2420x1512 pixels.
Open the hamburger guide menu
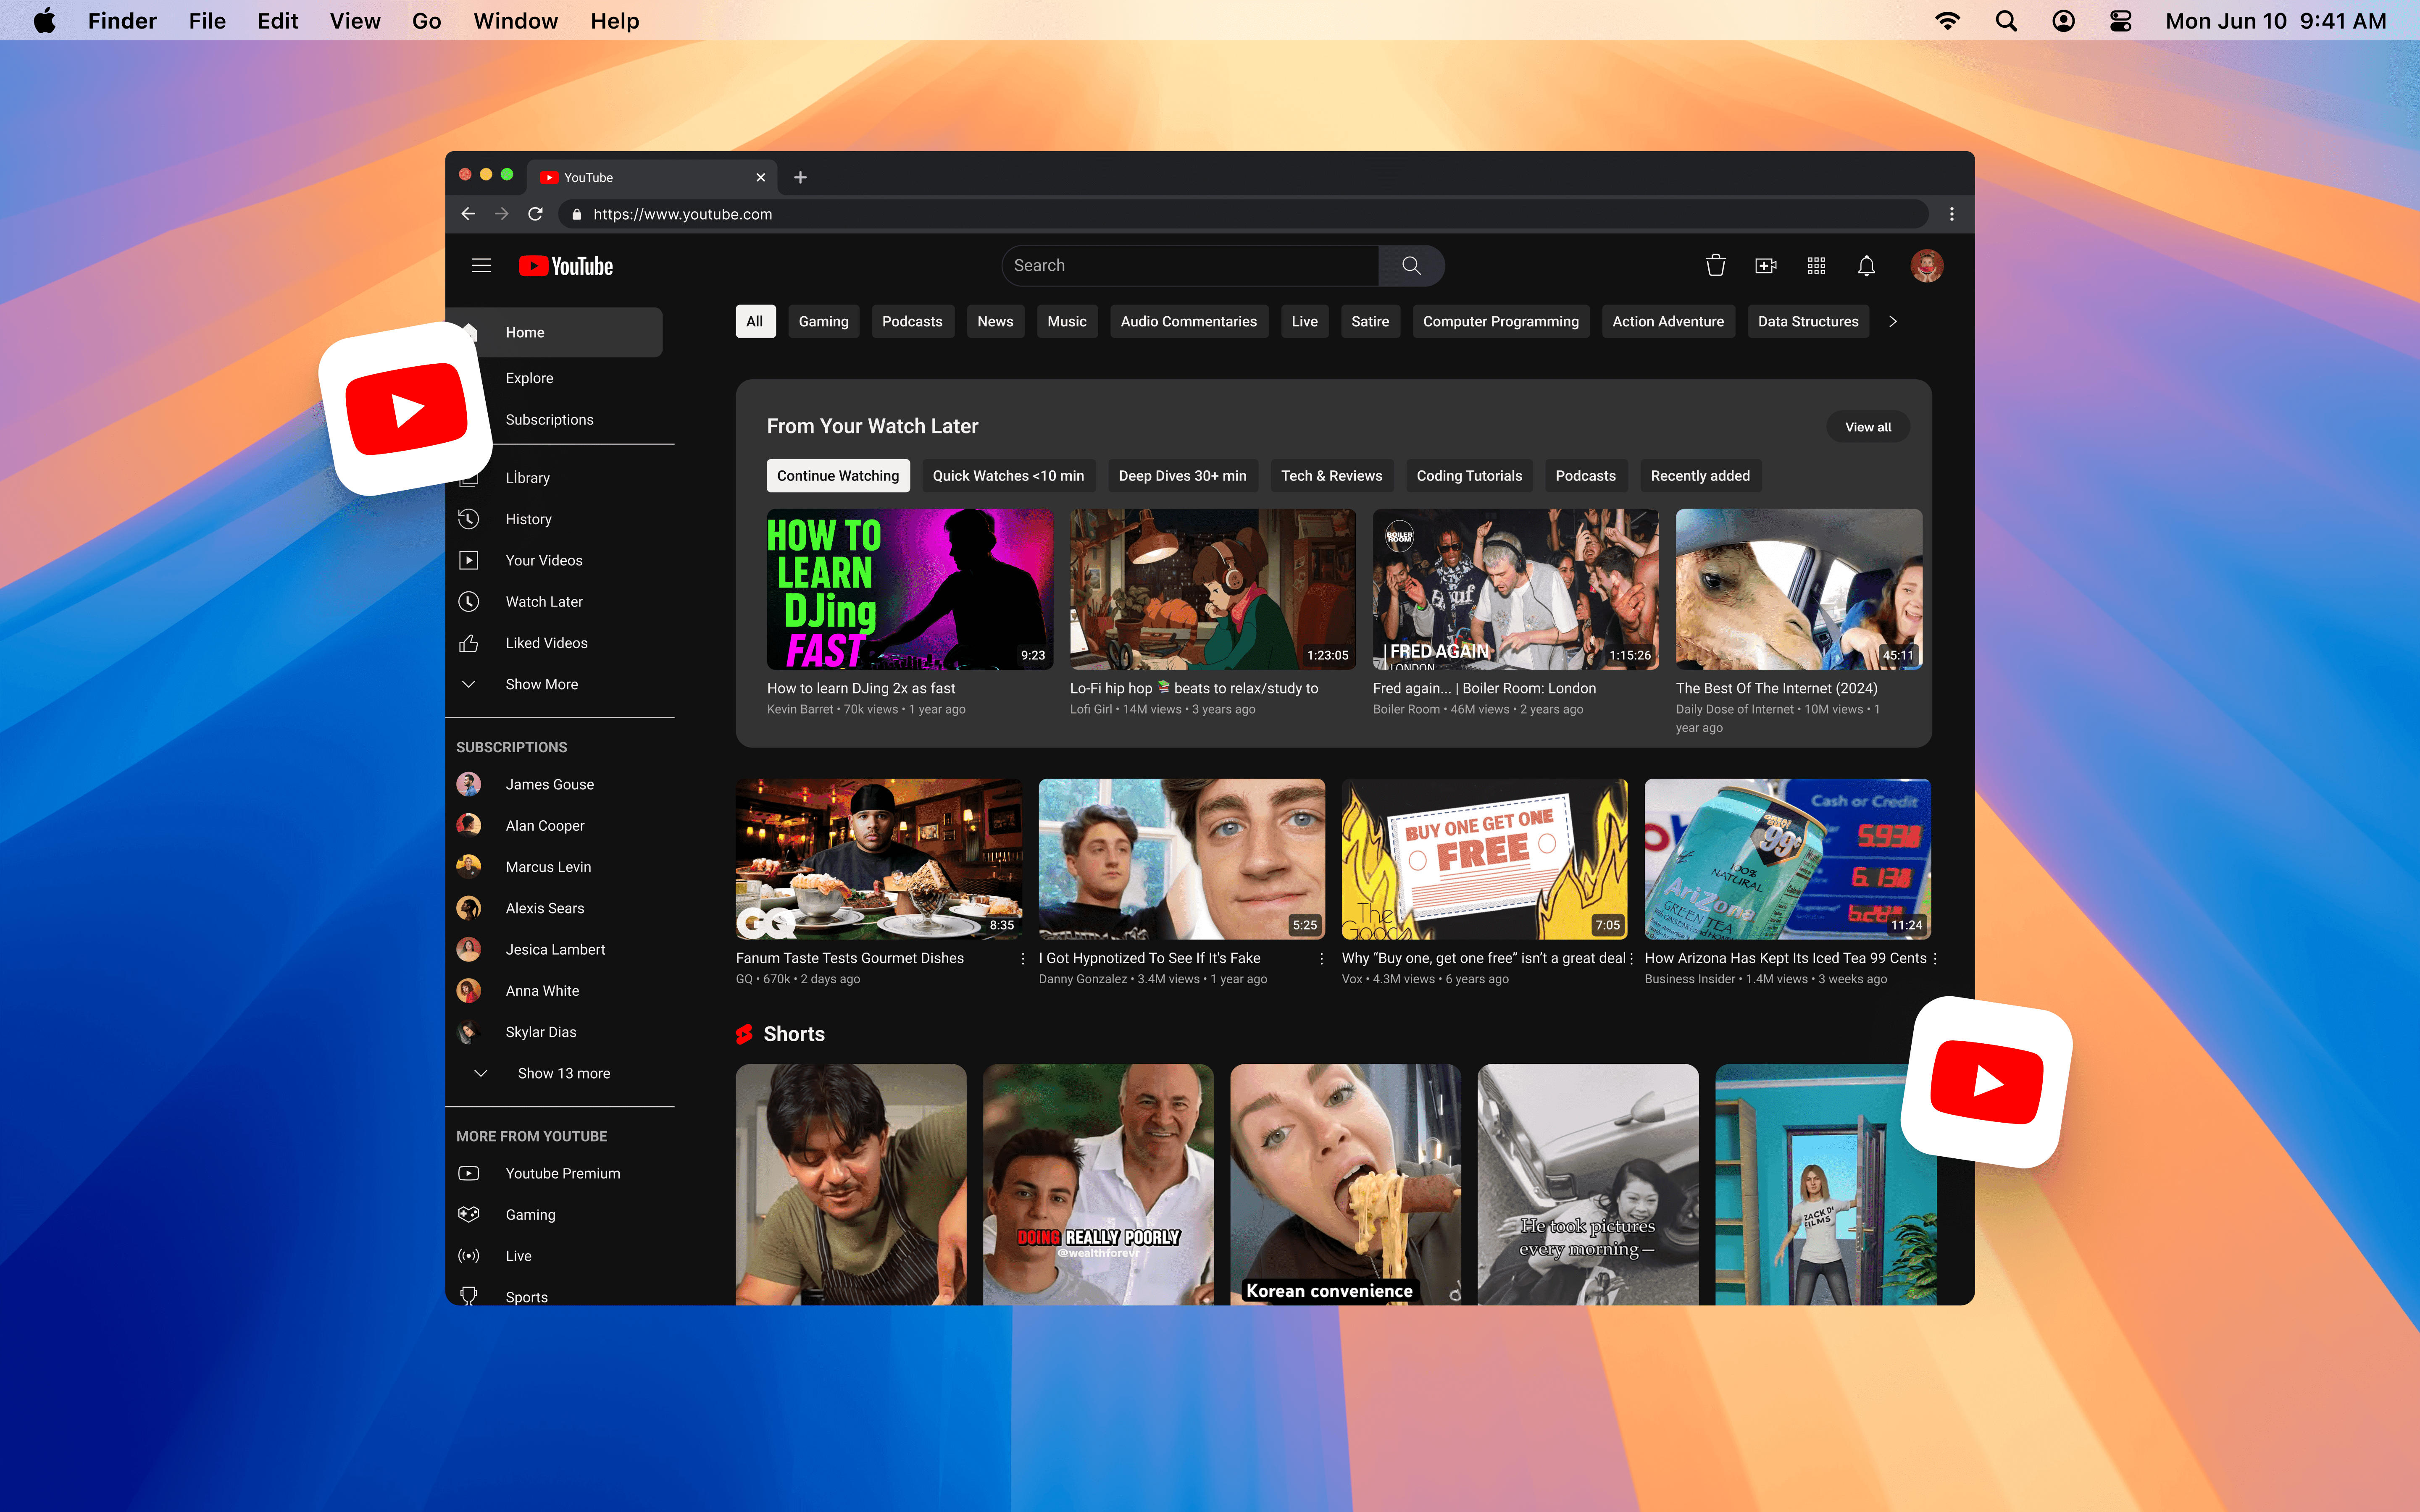pos(481,265)
